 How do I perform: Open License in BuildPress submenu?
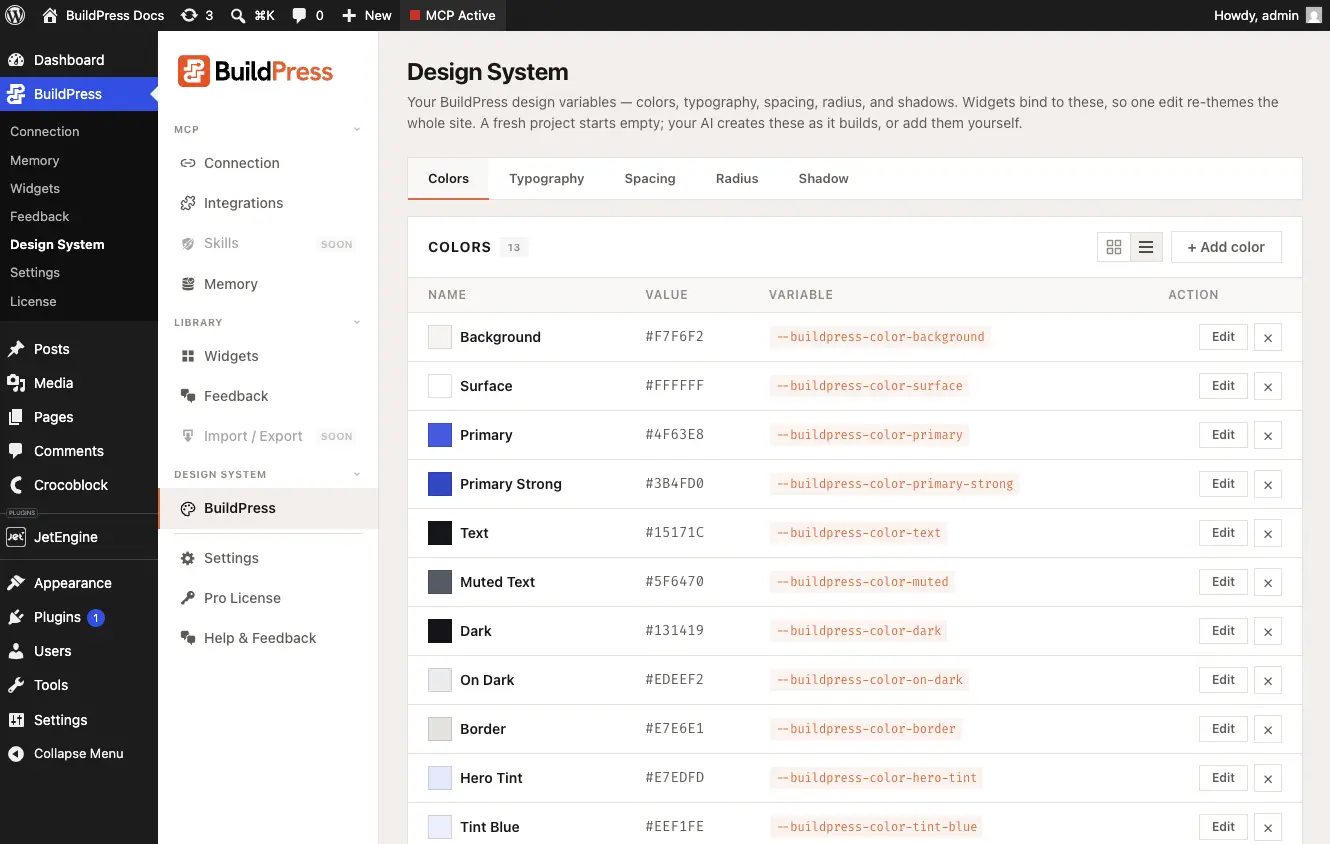point(33,301)
